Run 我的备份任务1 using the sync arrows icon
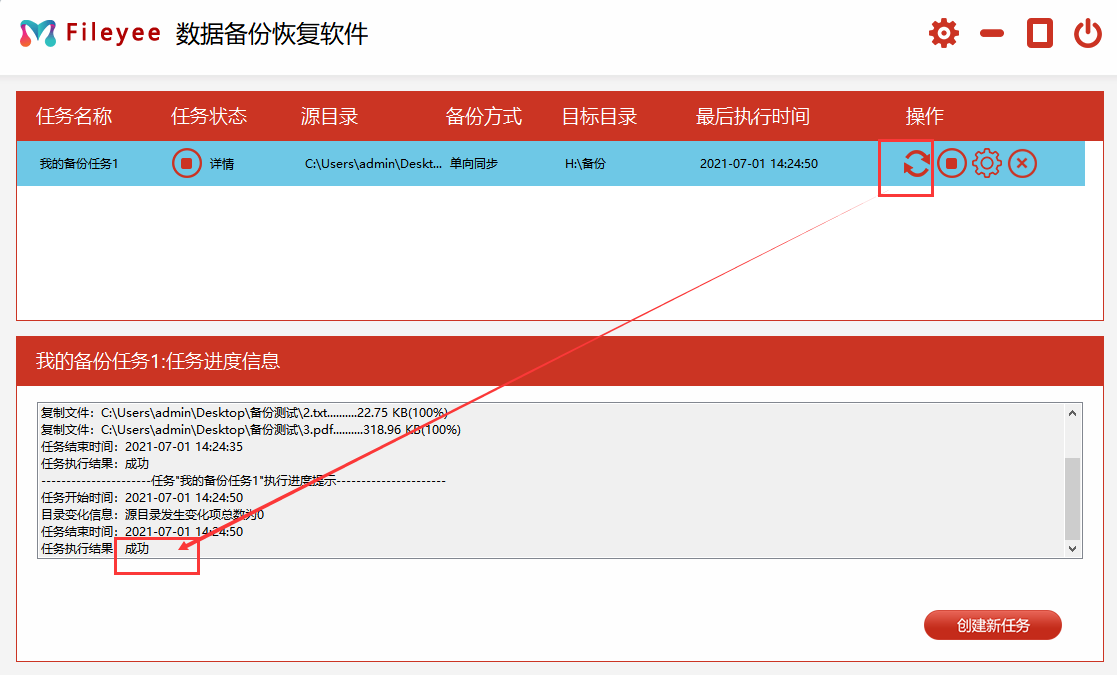The image size is (1117, 675). click(x=916, y=163)
